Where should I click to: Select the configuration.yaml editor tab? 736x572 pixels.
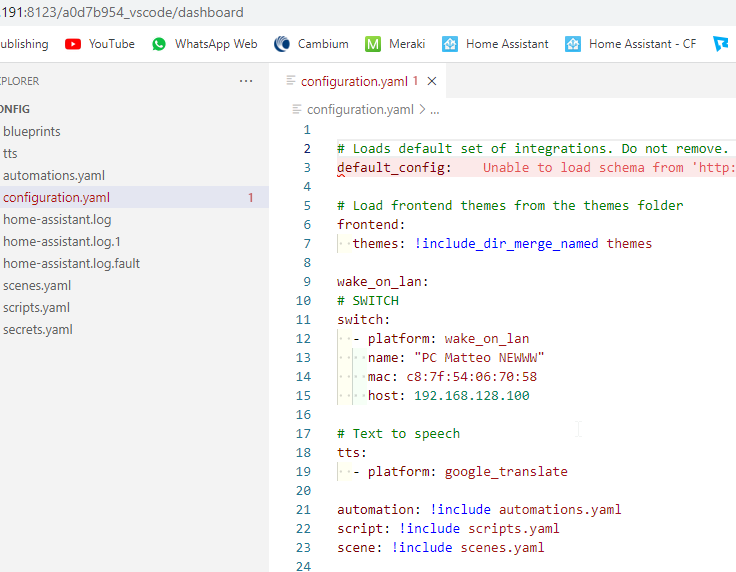[x=351, y=81]
